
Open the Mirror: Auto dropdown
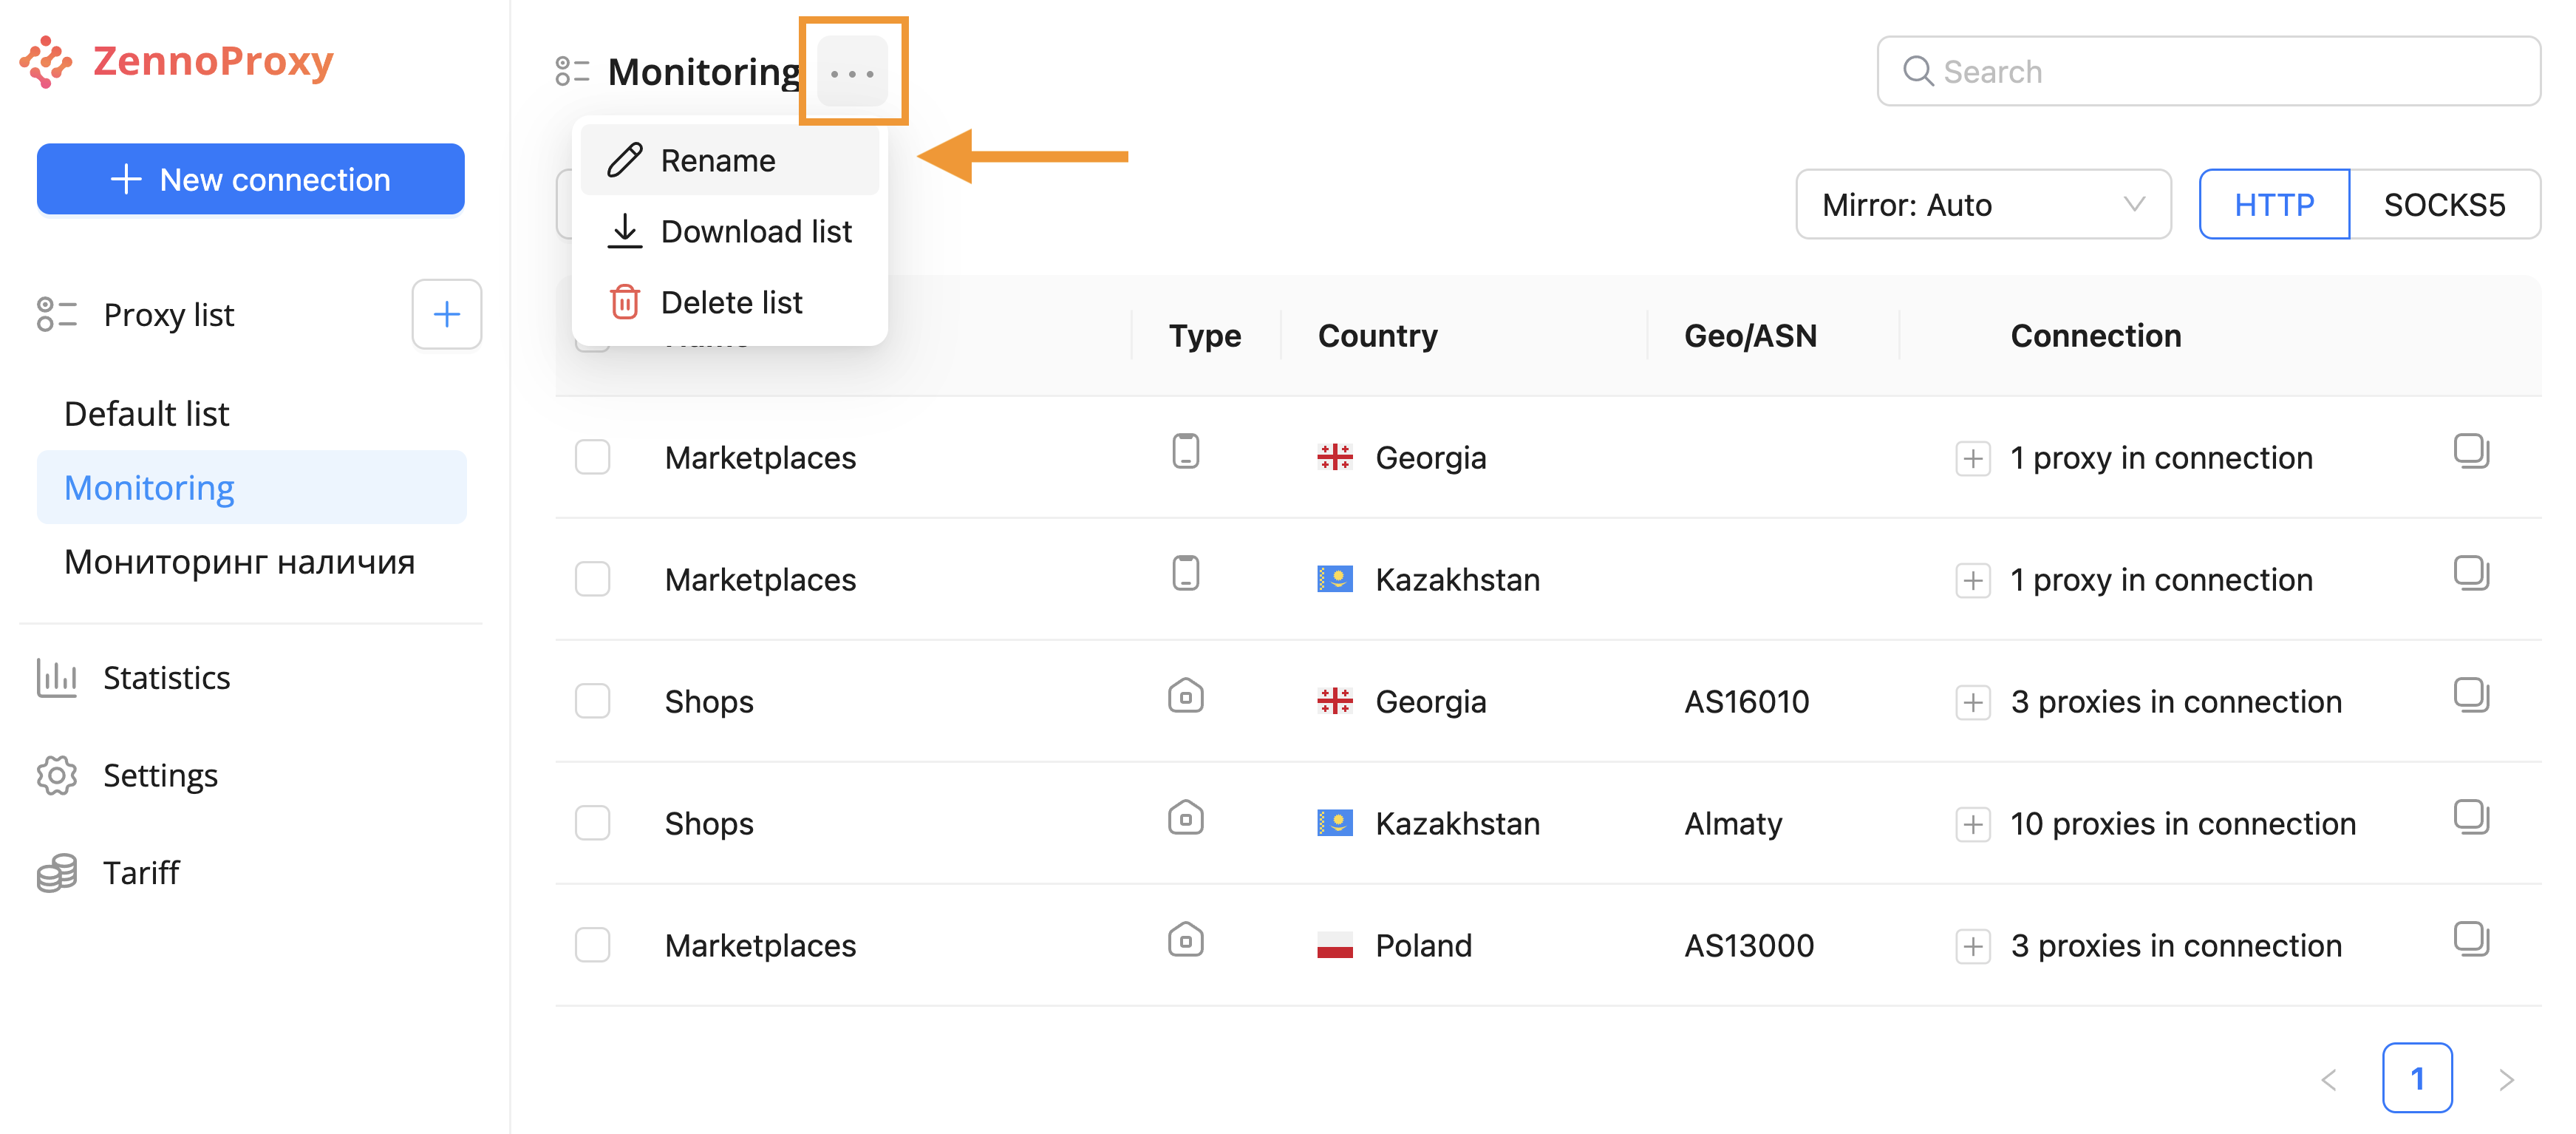tap(1982, 205)
